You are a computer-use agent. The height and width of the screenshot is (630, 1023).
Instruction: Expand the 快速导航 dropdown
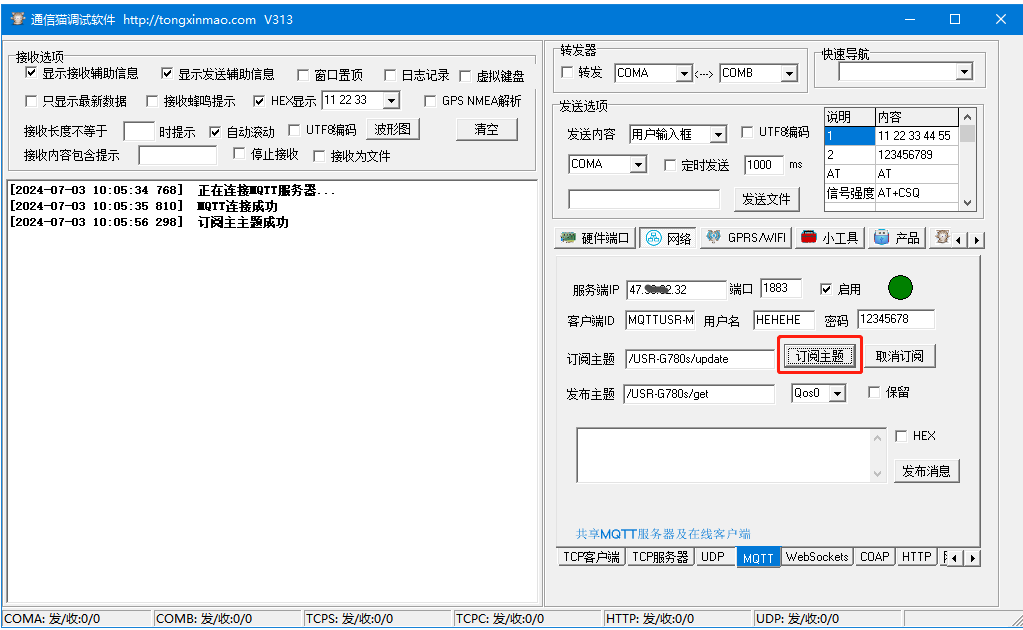[964, 72]
